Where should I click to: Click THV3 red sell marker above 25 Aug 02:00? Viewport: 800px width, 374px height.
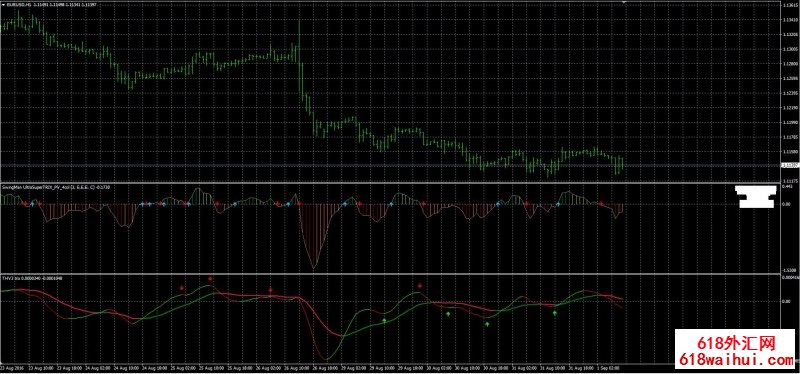(182, 288)
